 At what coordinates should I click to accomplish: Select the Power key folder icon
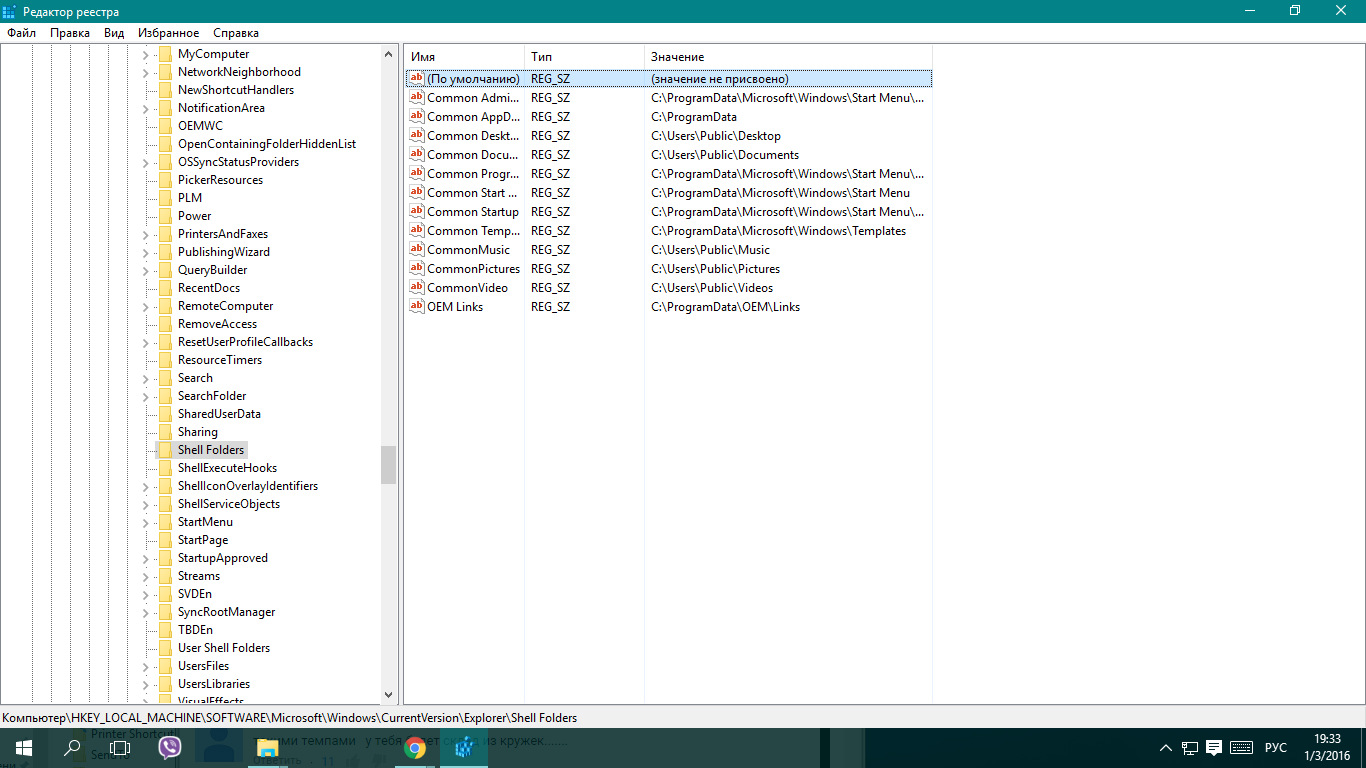click(165, 216)
